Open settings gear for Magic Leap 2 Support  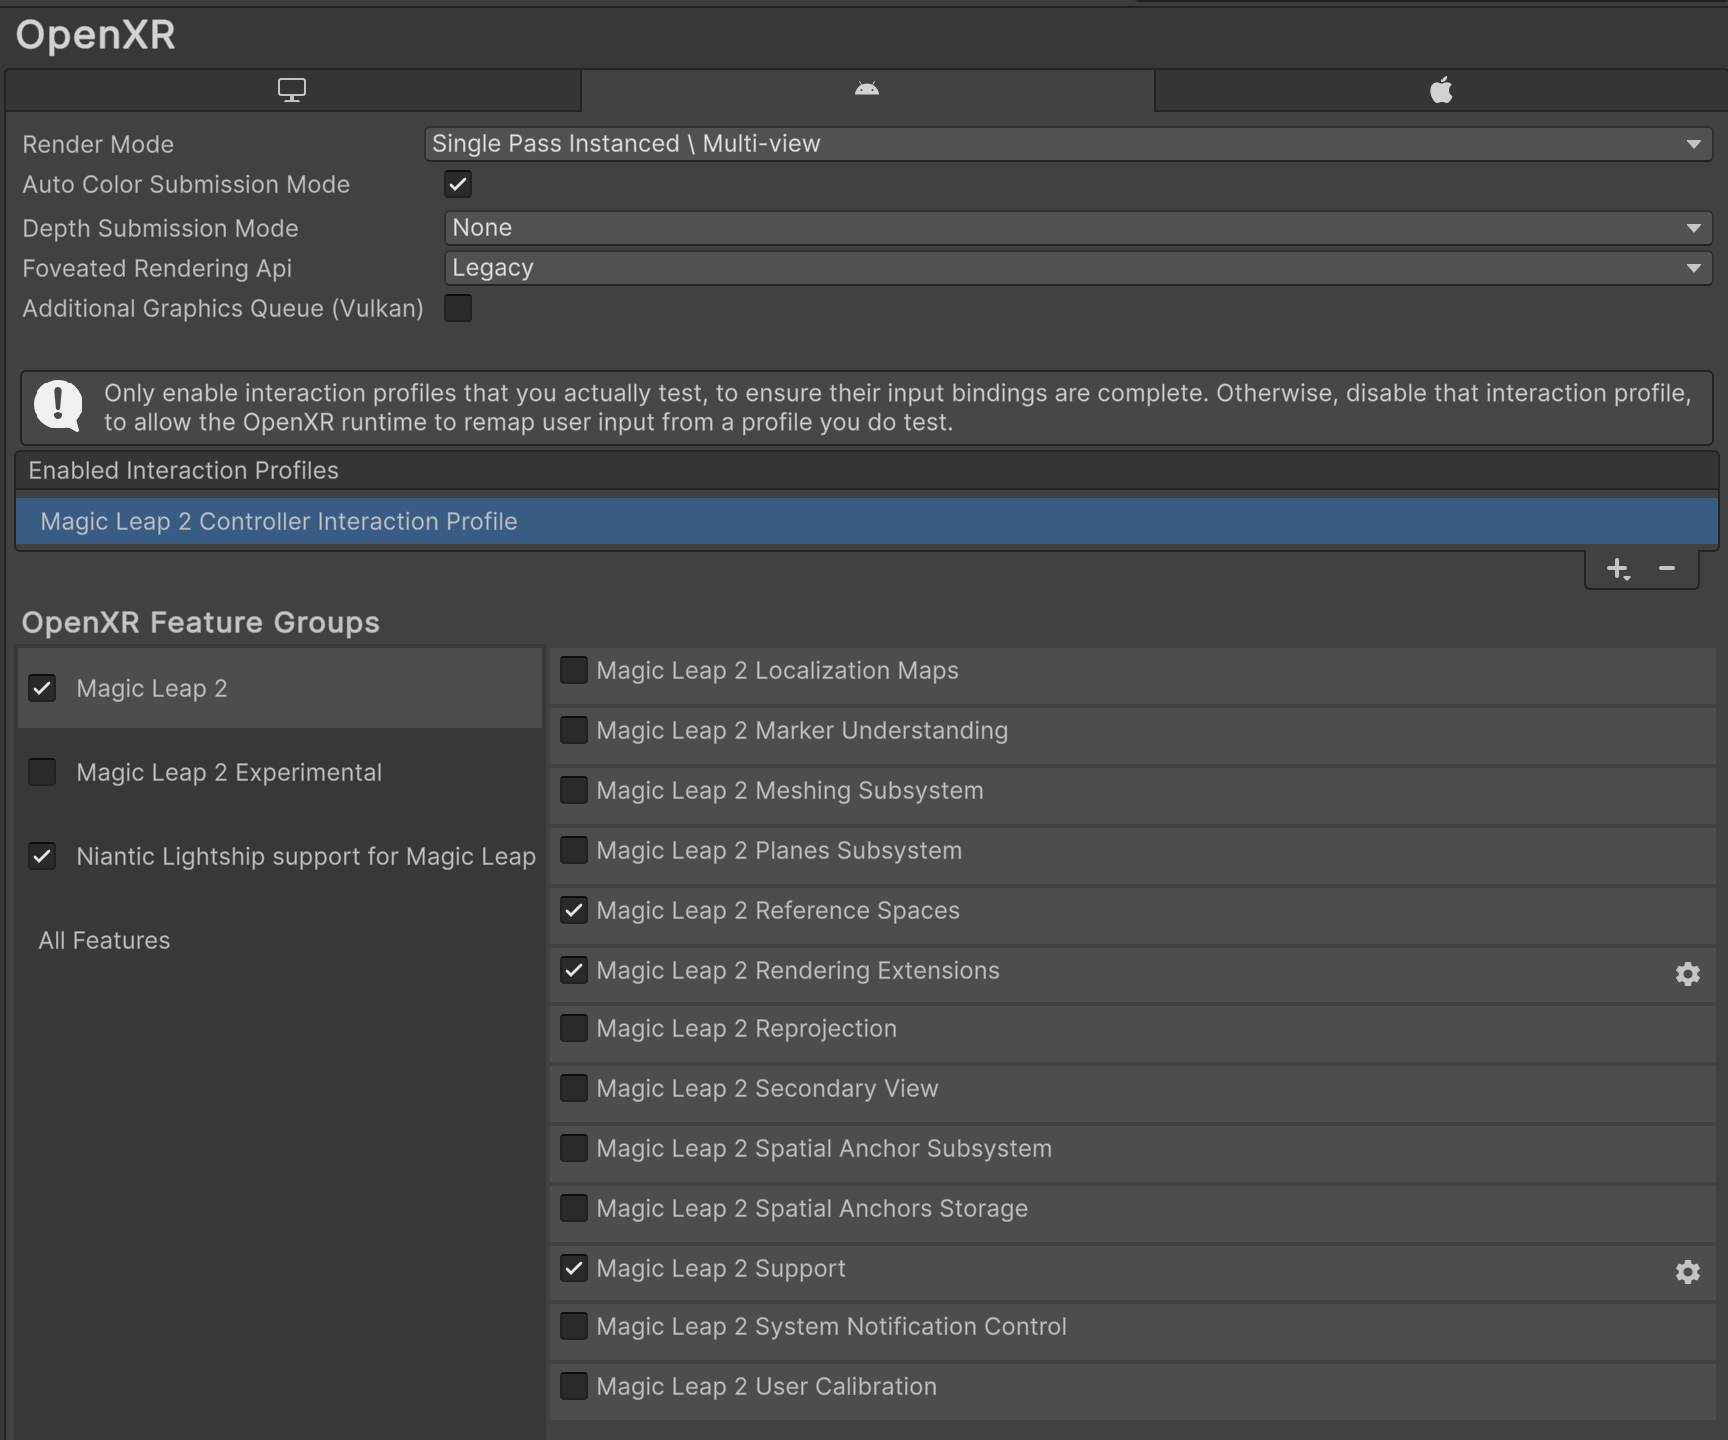1688,1272
